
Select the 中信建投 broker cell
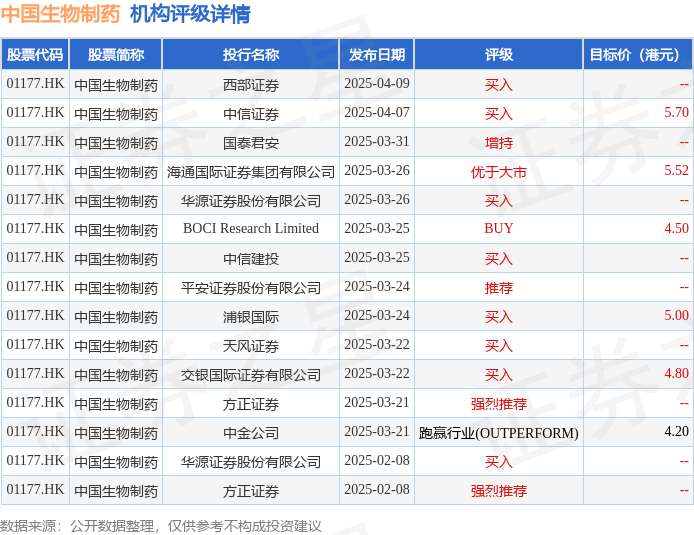[251, 258]
